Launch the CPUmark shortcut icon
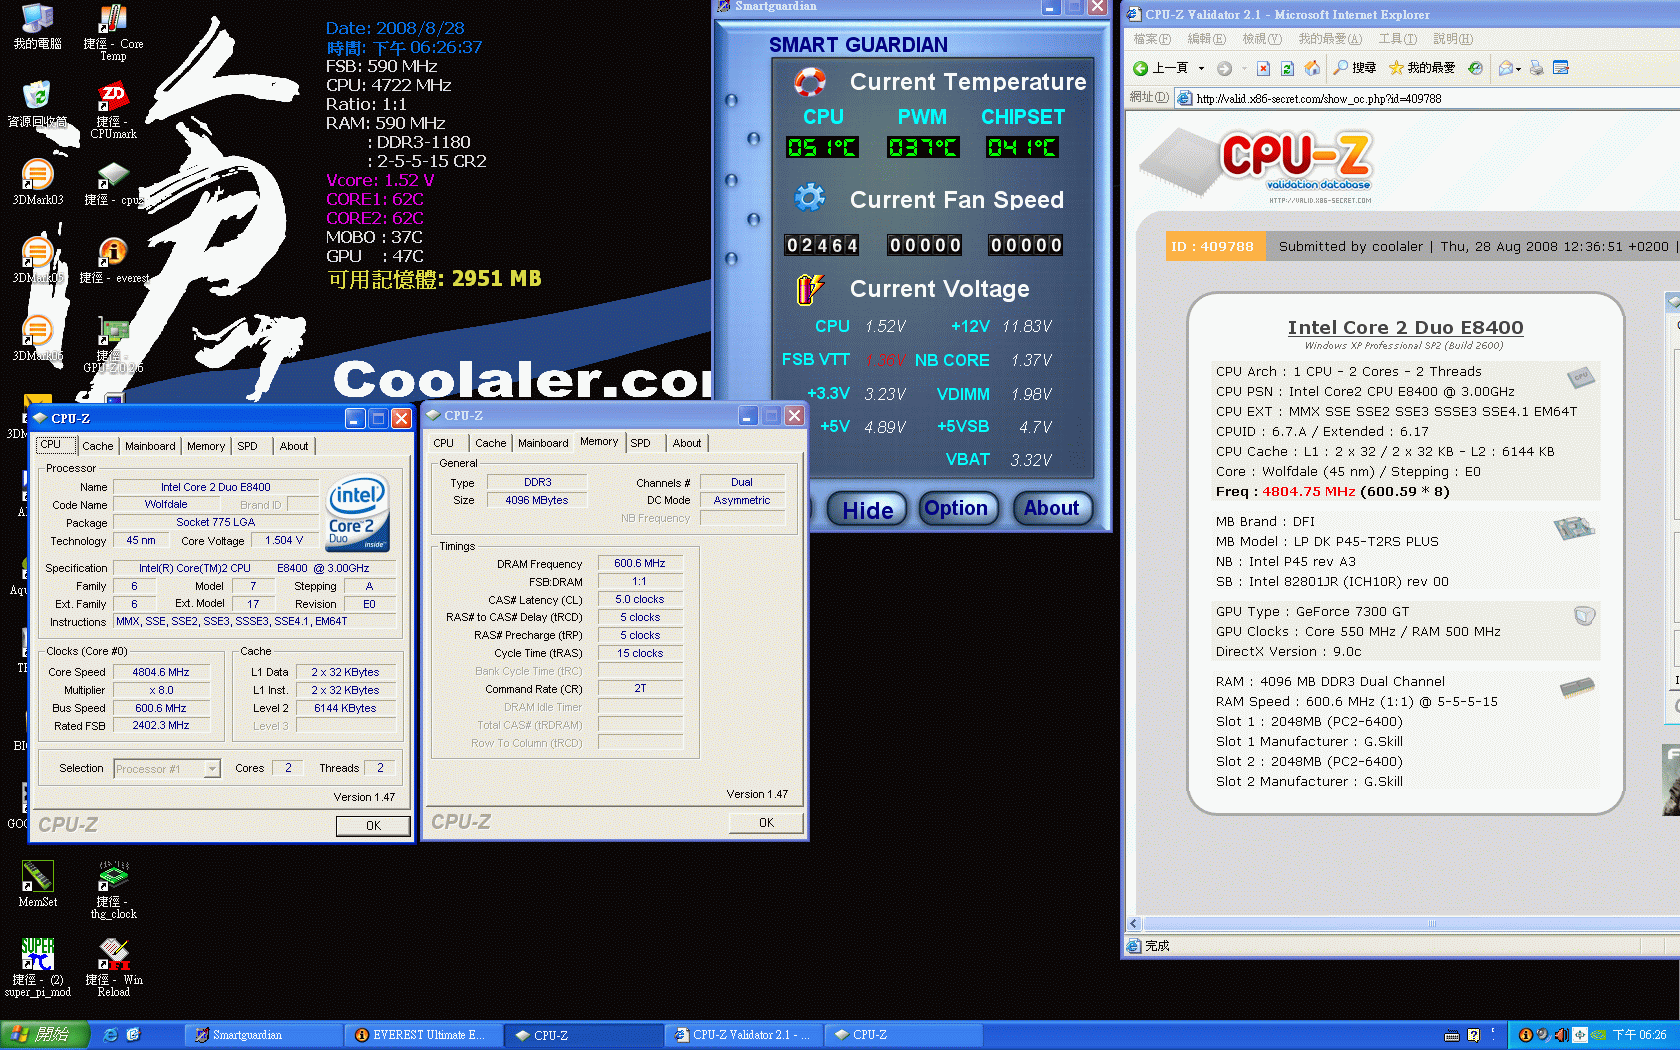This screenshot has width=1680, height=1050. tap(113, 111)
